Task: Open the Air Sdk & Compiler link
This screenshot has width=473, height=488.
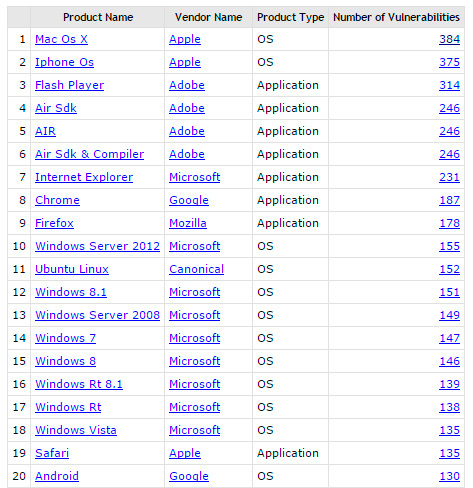Action: pyautogui.click(x=89, y=154)
